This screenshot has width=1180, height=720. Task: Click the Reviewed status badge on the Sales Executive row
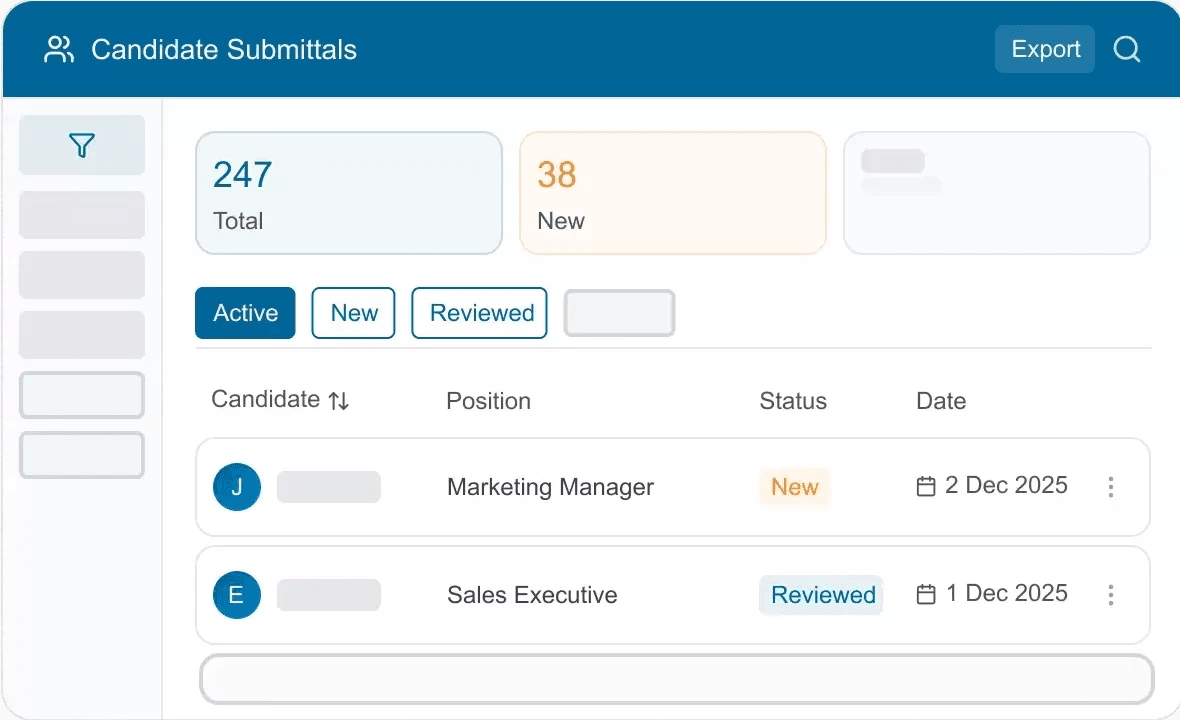(821, 595)
